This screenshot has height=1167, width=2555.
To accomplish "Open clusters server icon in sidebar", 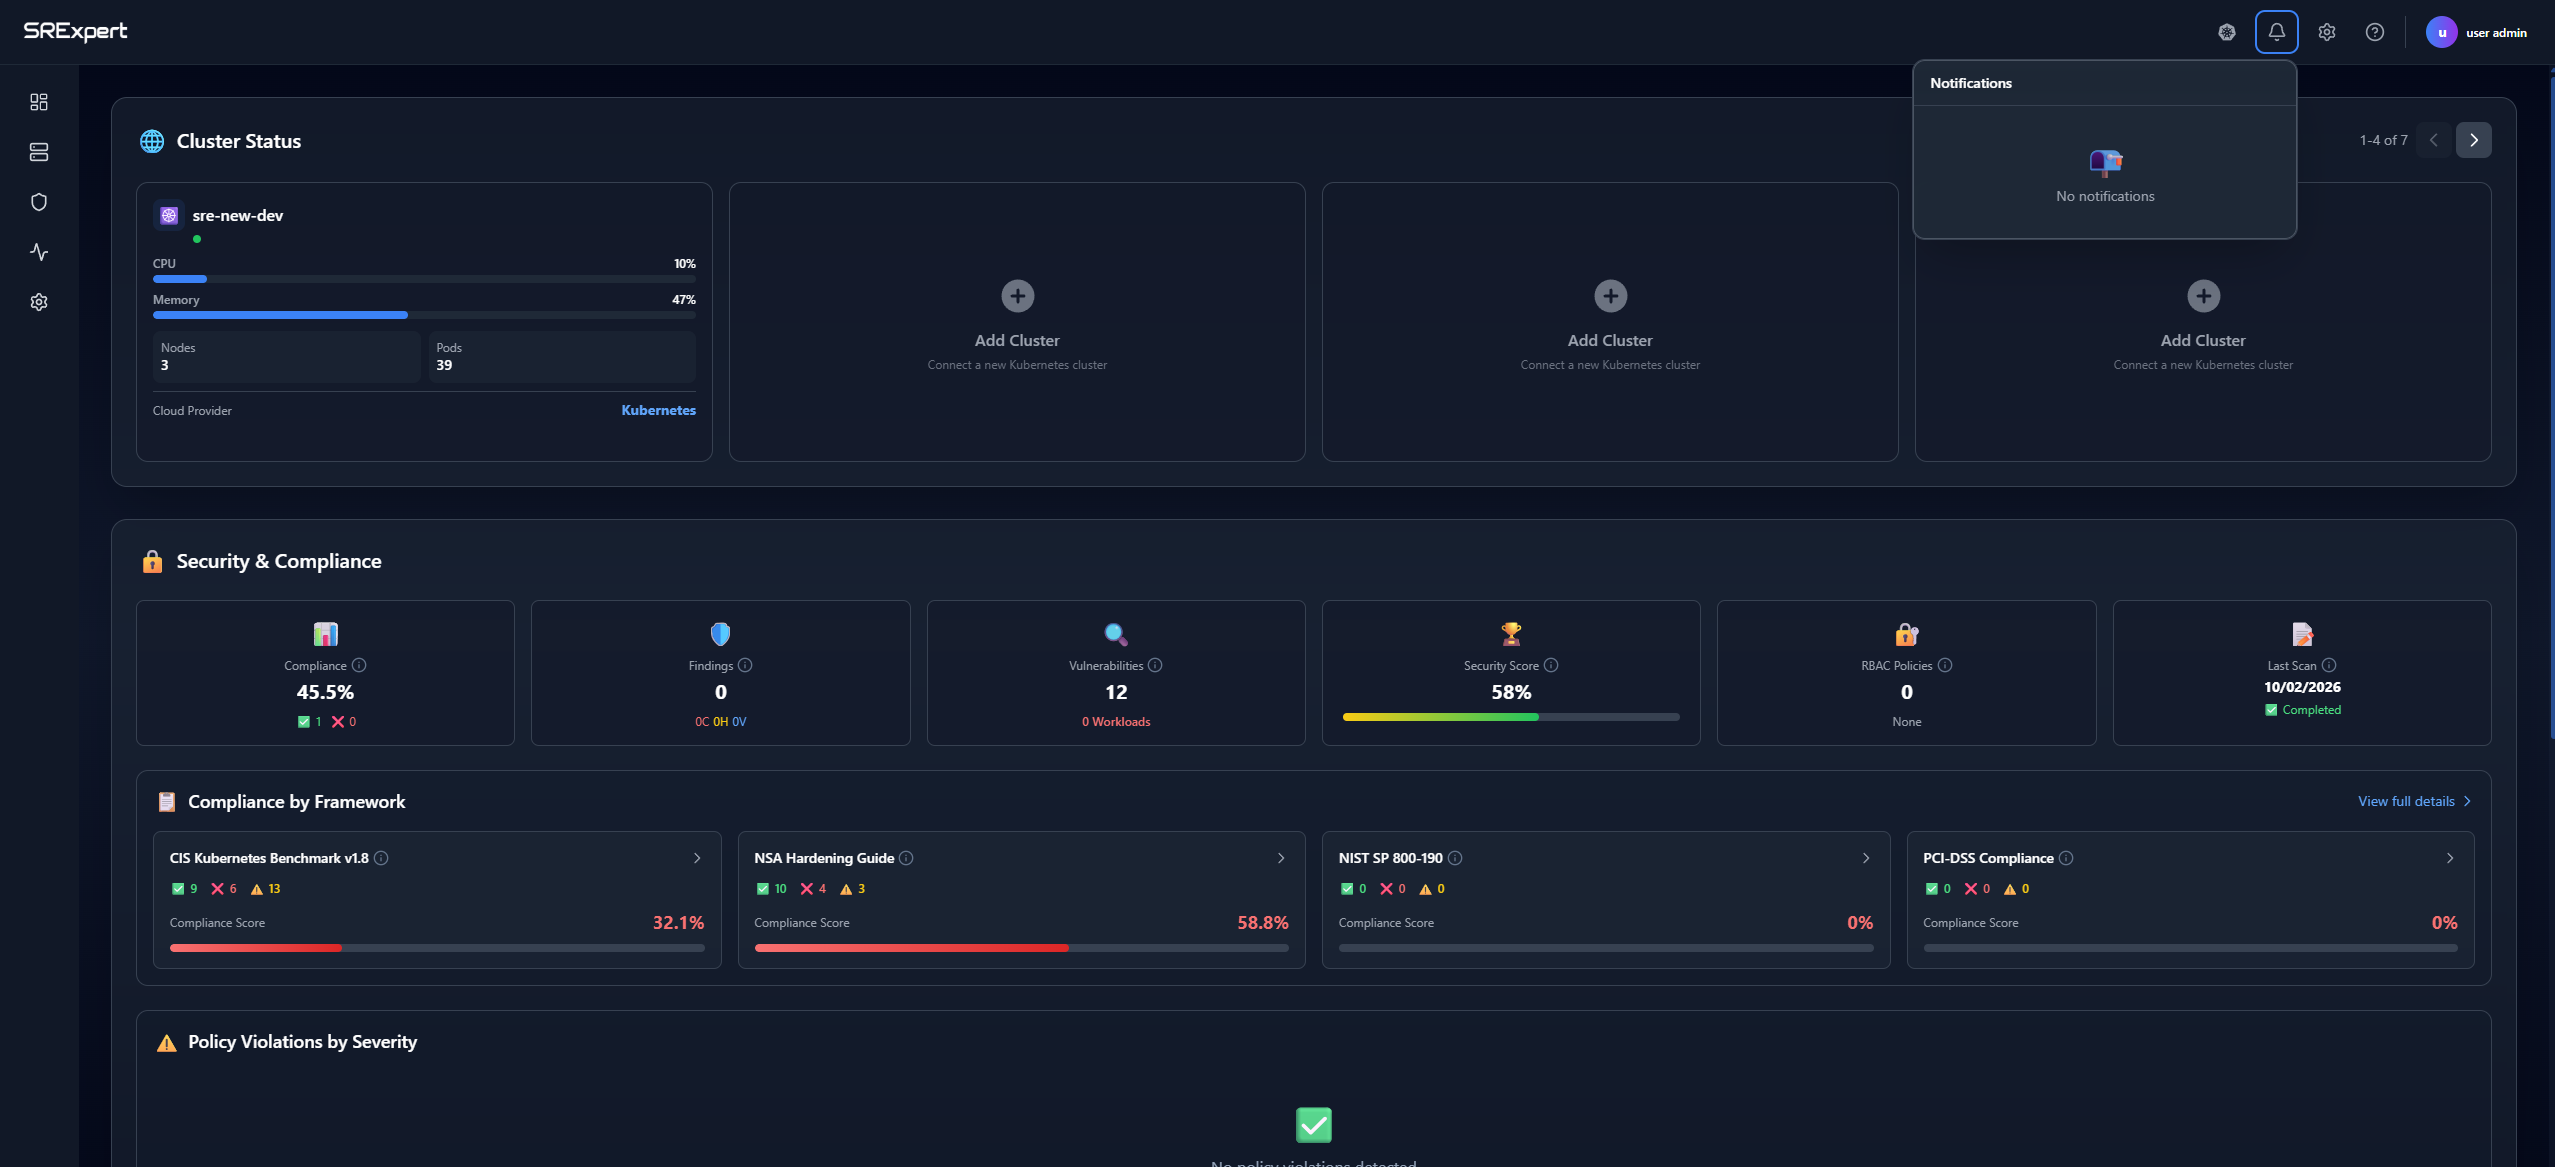I will pos(39,152).
